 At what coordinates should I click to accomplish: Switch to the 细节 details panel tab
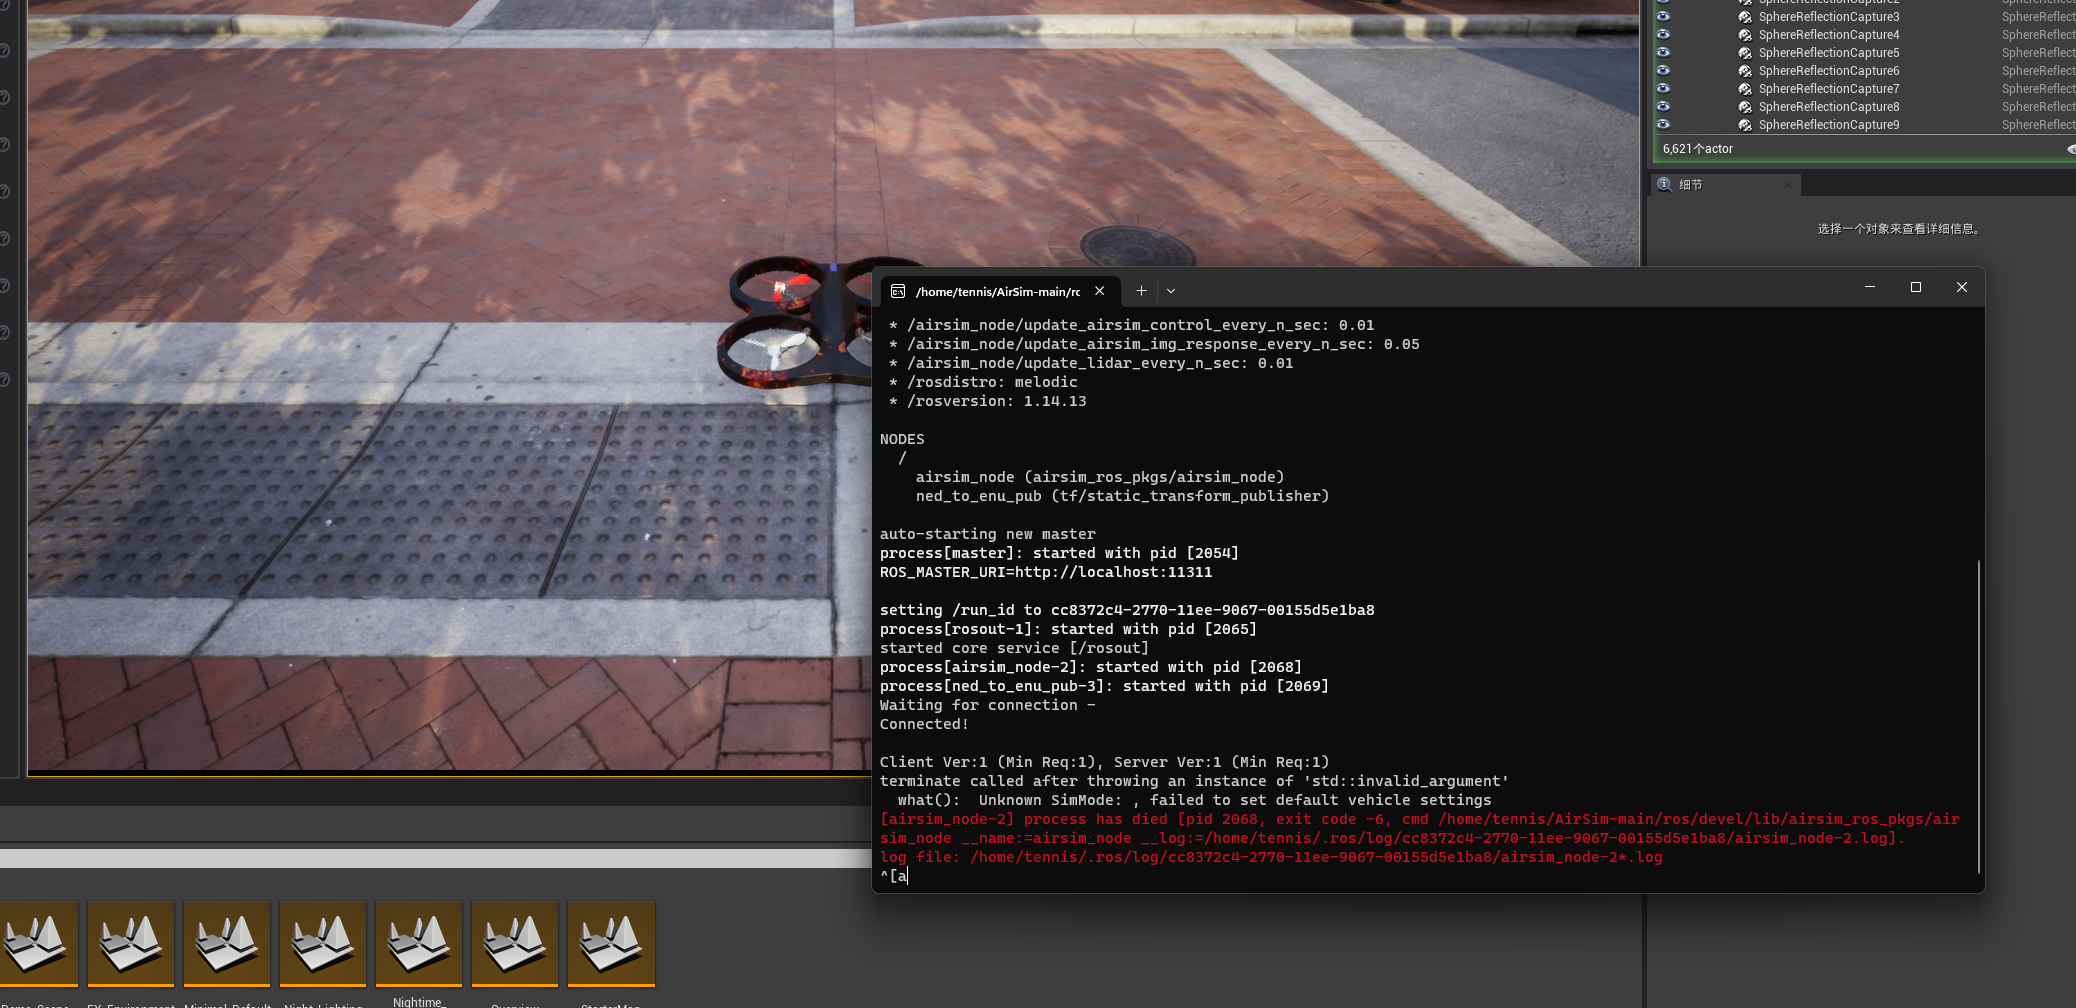click(1691, 185)
